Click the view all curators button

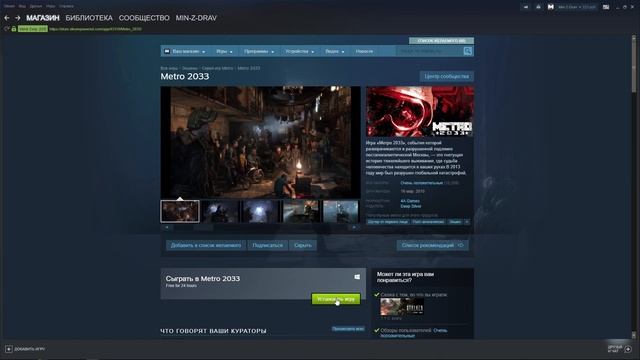(348, 329)
